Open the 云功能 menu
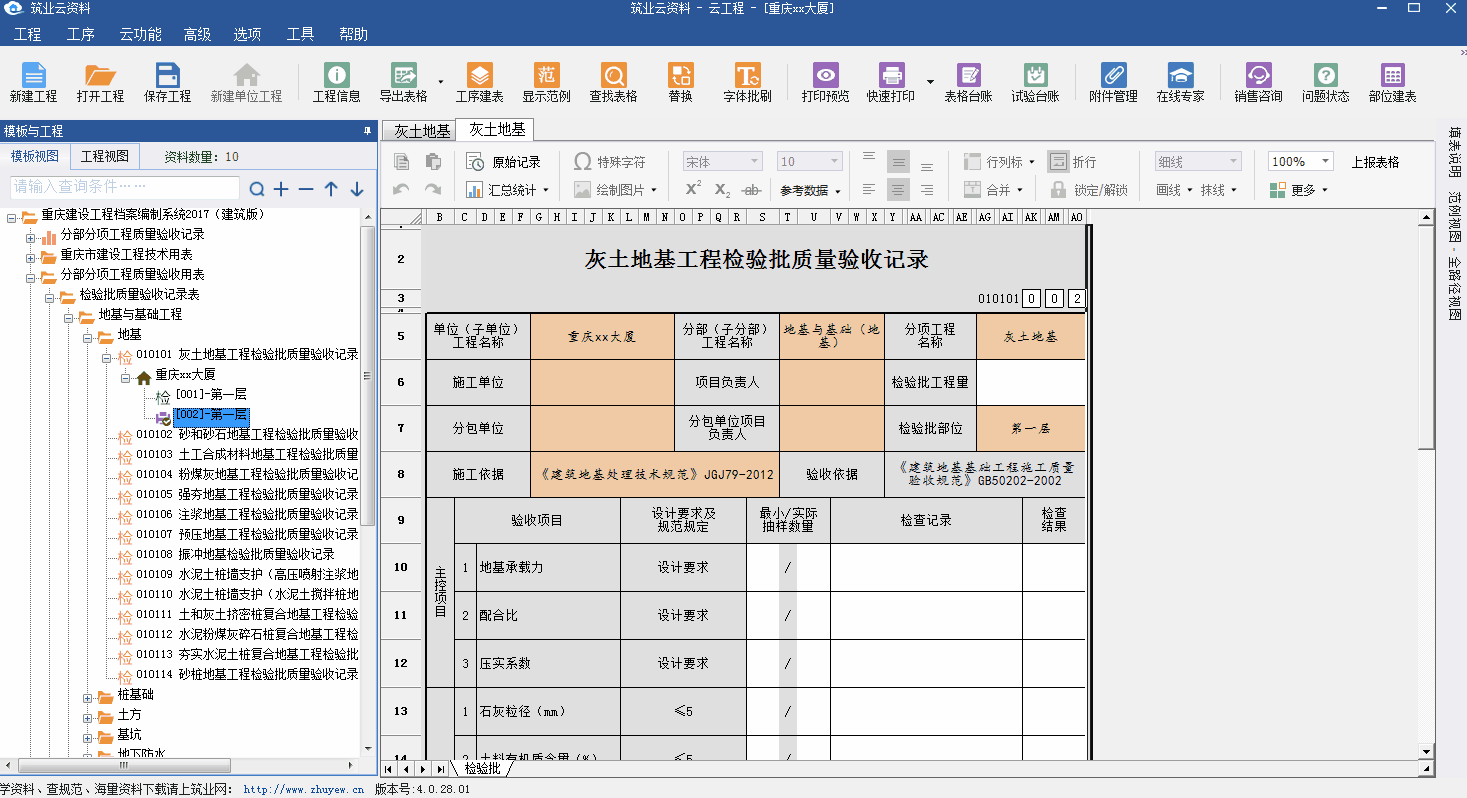The image size is (1467, 798). [140, 34]
